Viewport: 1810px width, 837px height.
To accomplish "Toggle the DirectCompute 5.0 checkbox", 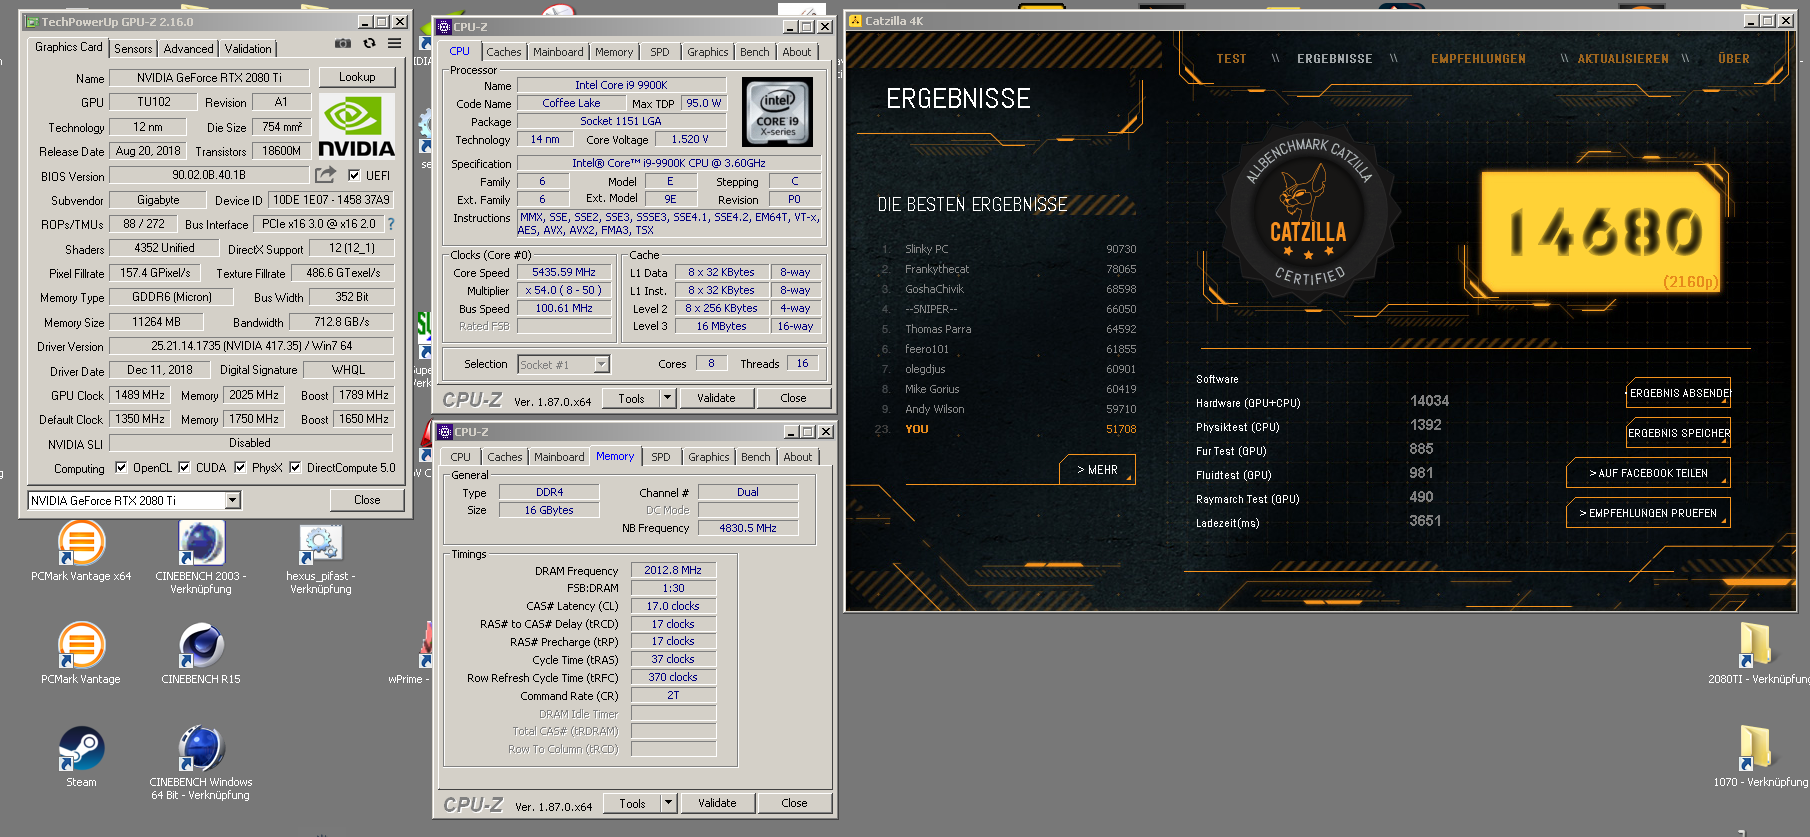I will [295, 467].
